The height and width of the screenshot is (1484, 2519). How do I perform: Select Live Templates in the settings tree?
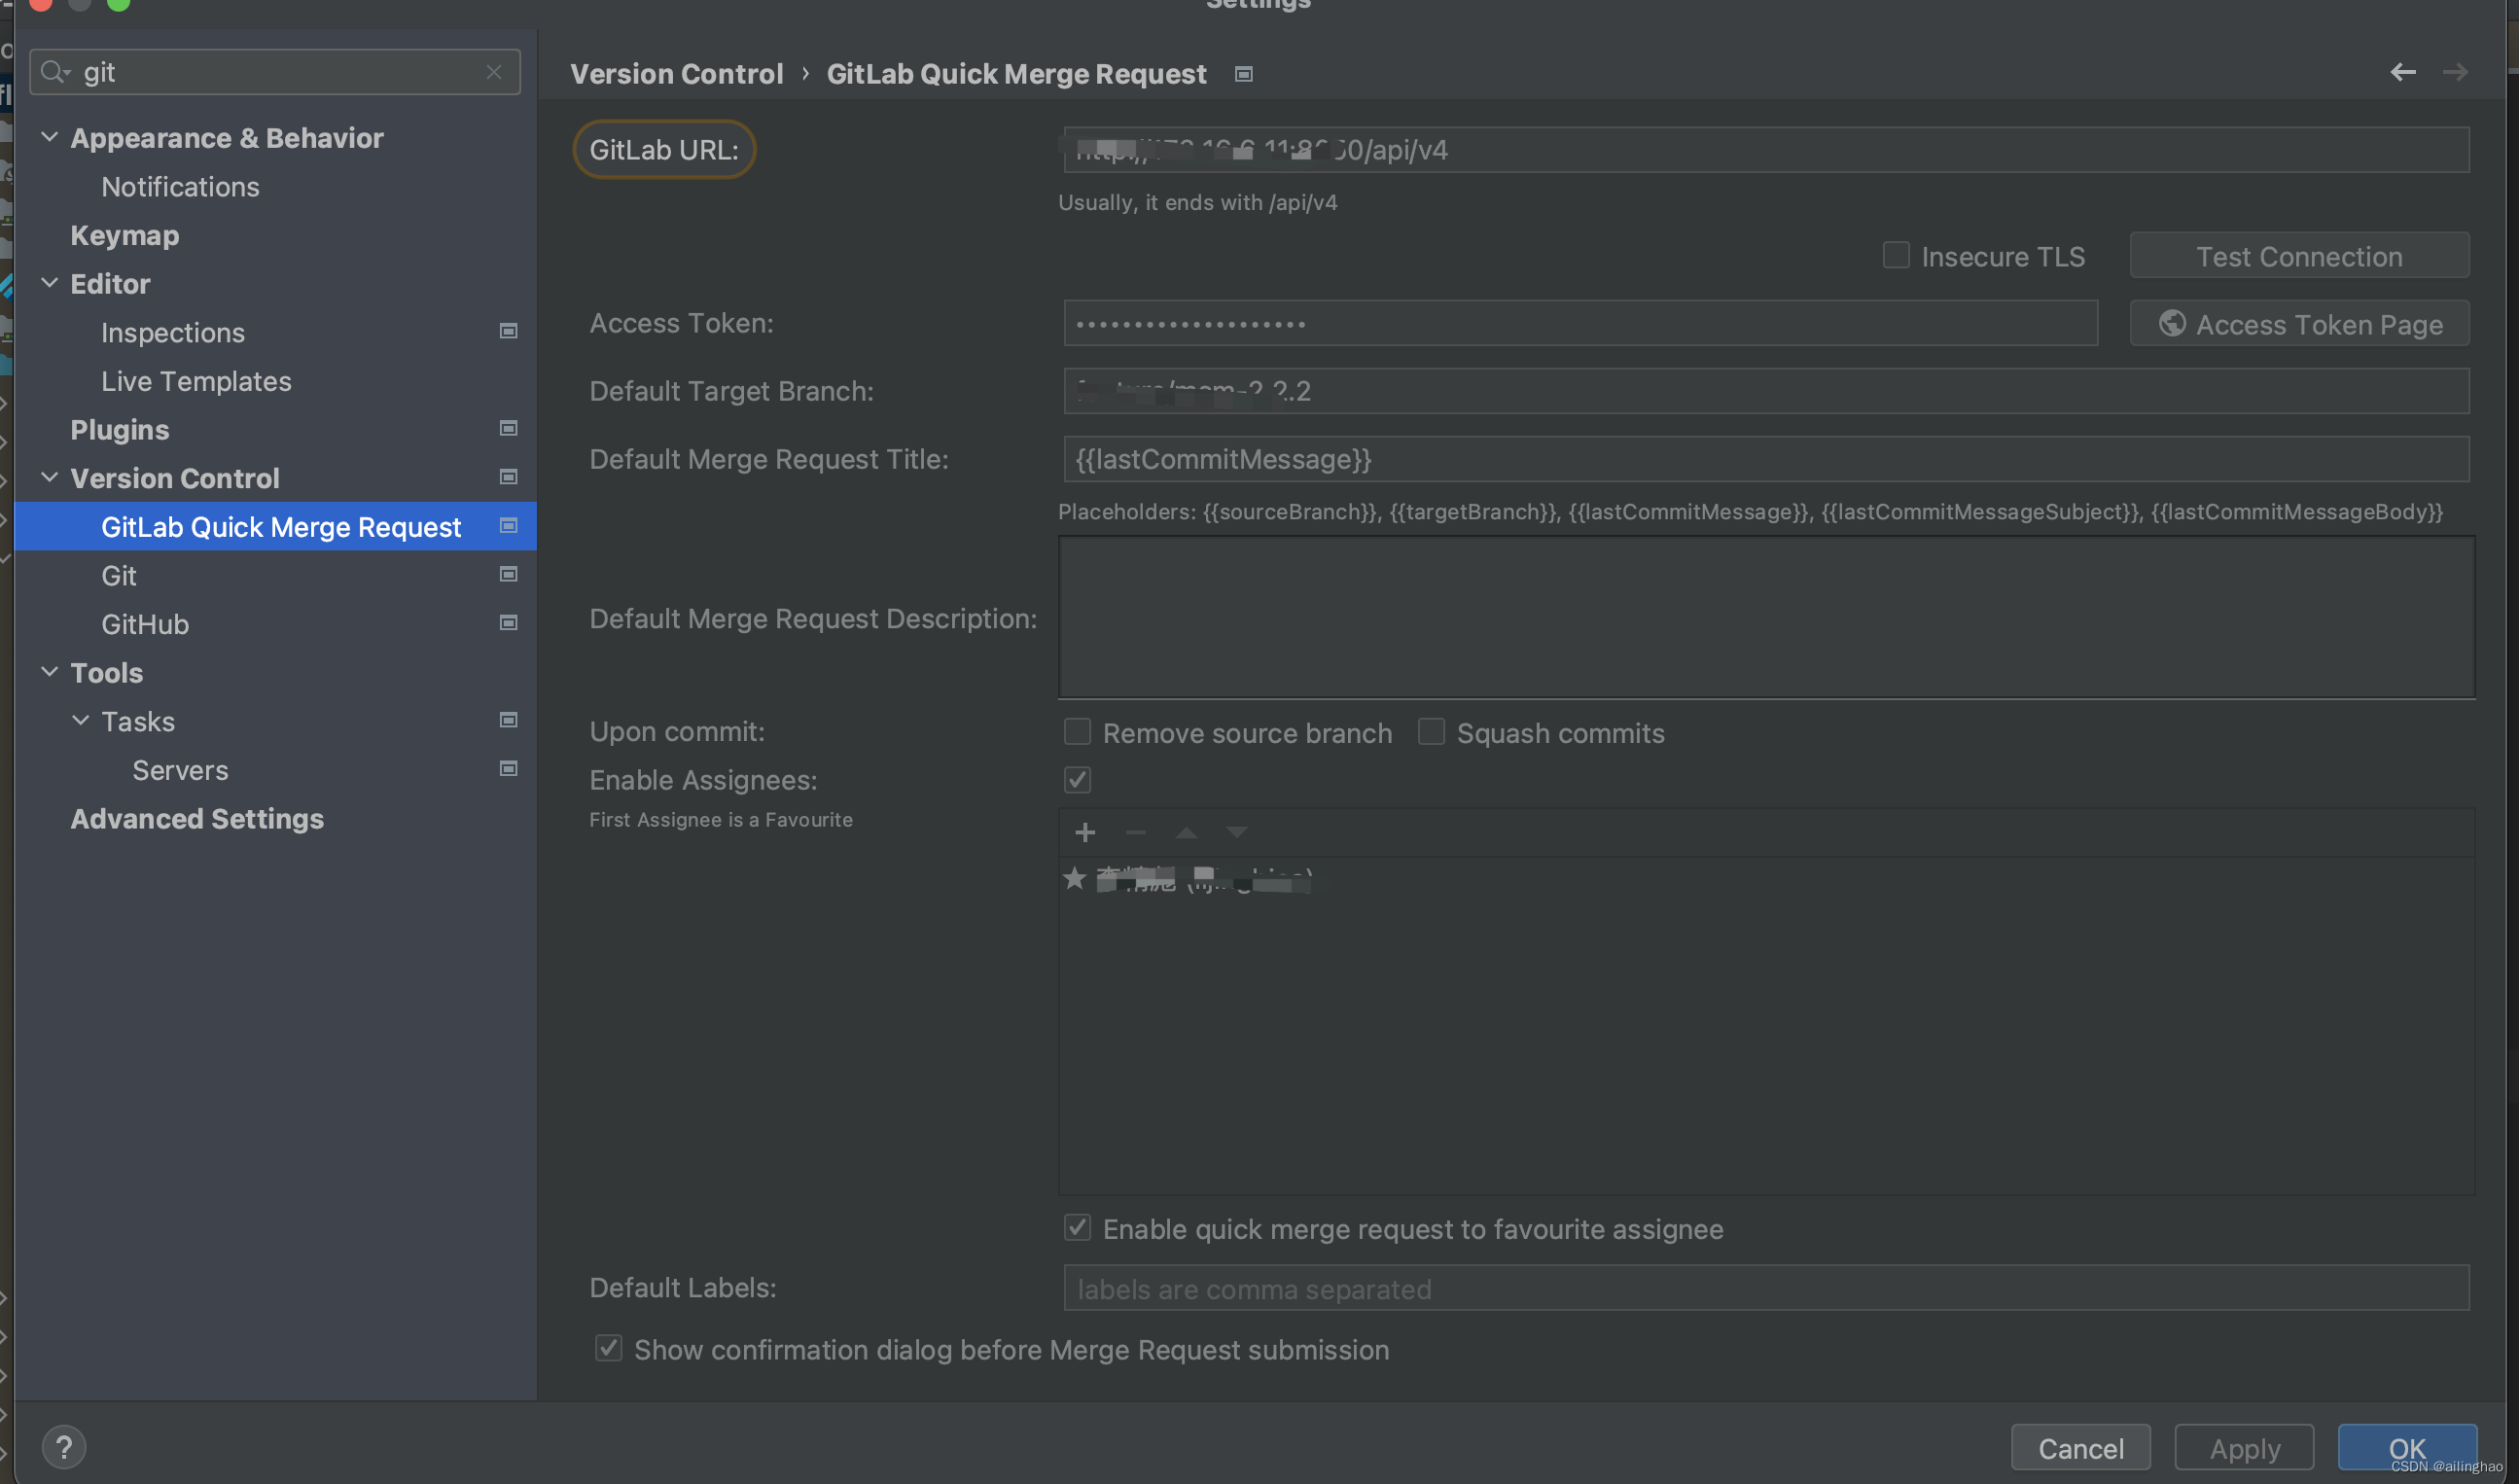point(196,381)
